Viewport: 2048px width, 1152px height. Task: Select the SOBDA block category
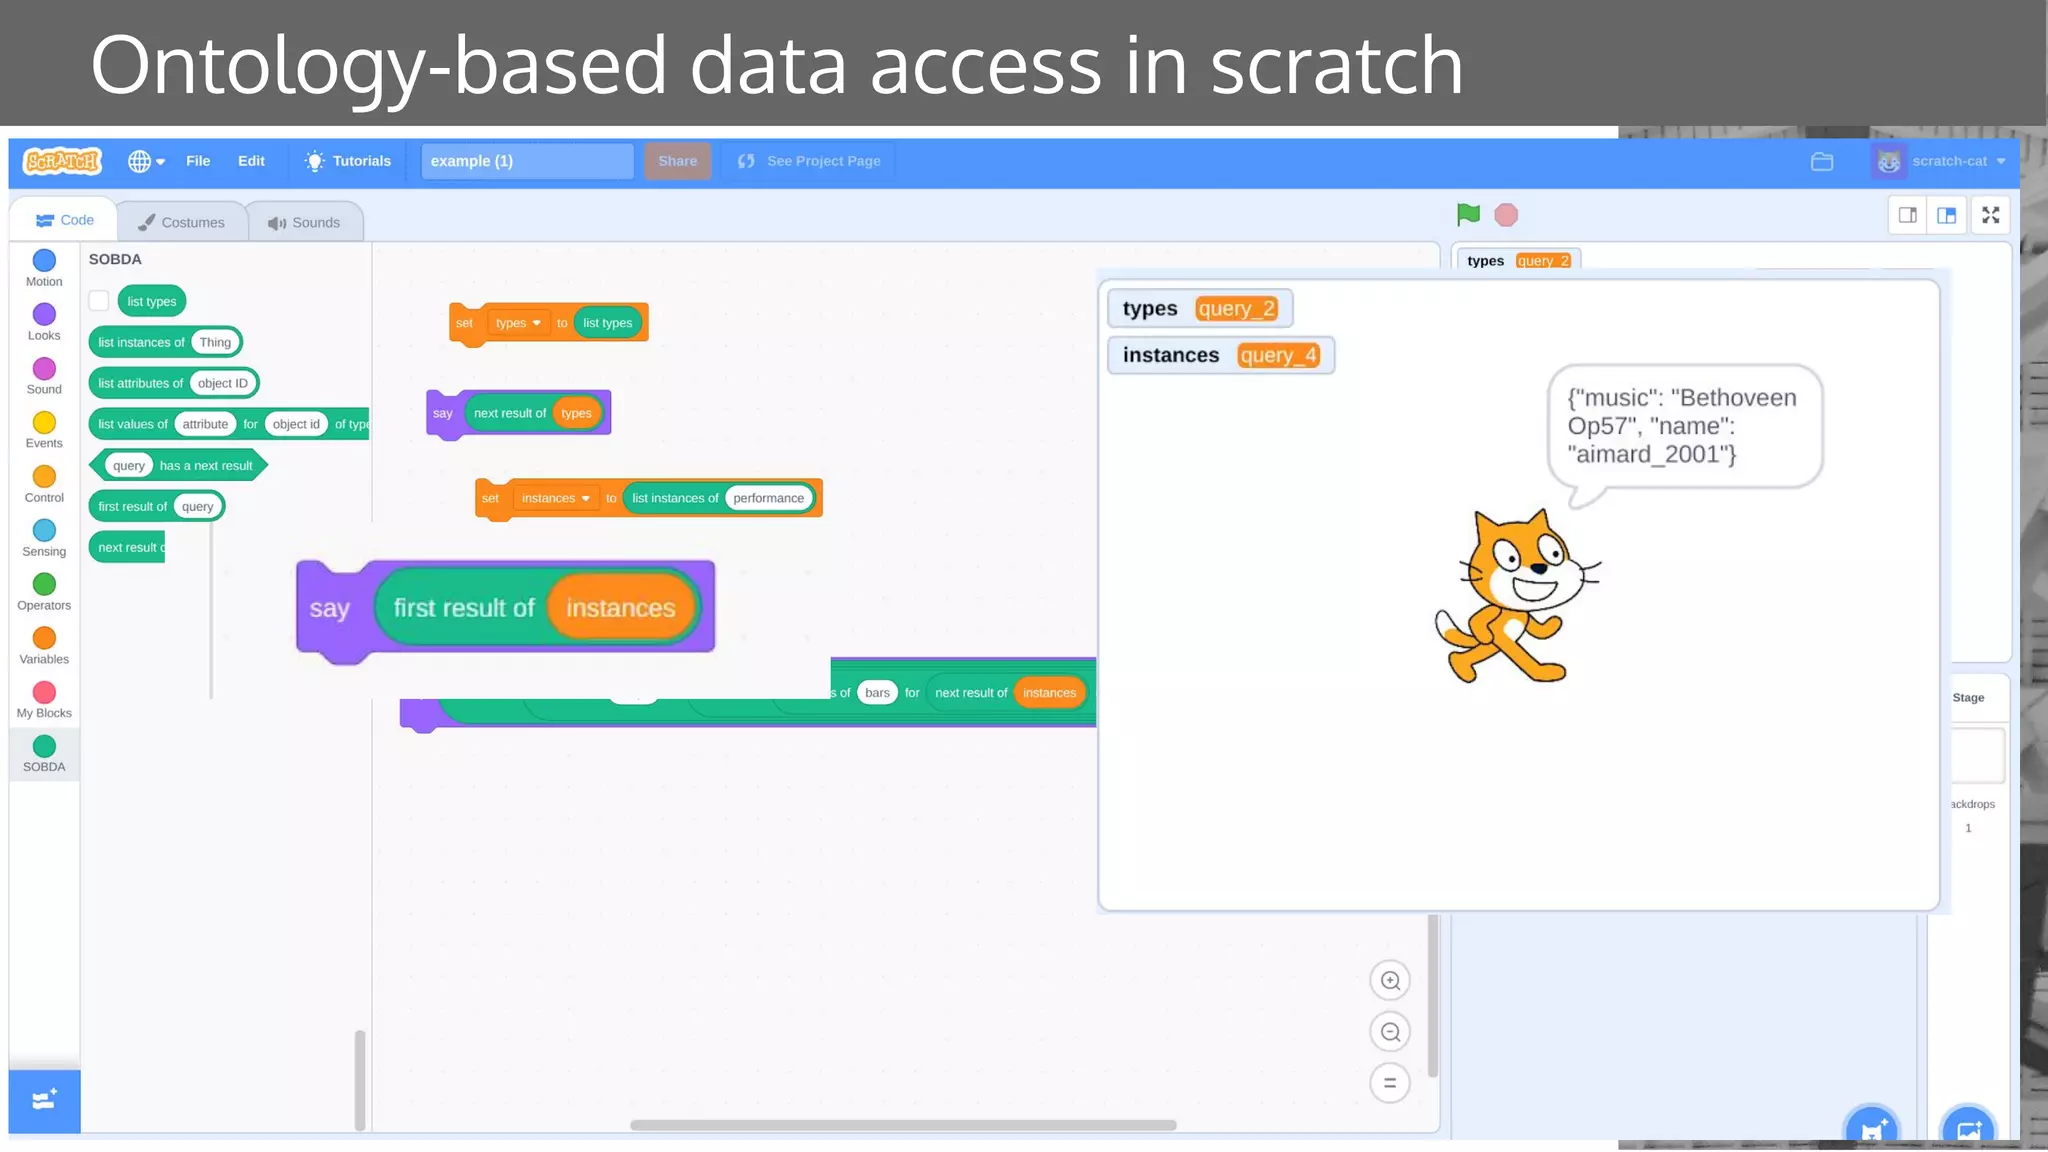tap(44, 754)
